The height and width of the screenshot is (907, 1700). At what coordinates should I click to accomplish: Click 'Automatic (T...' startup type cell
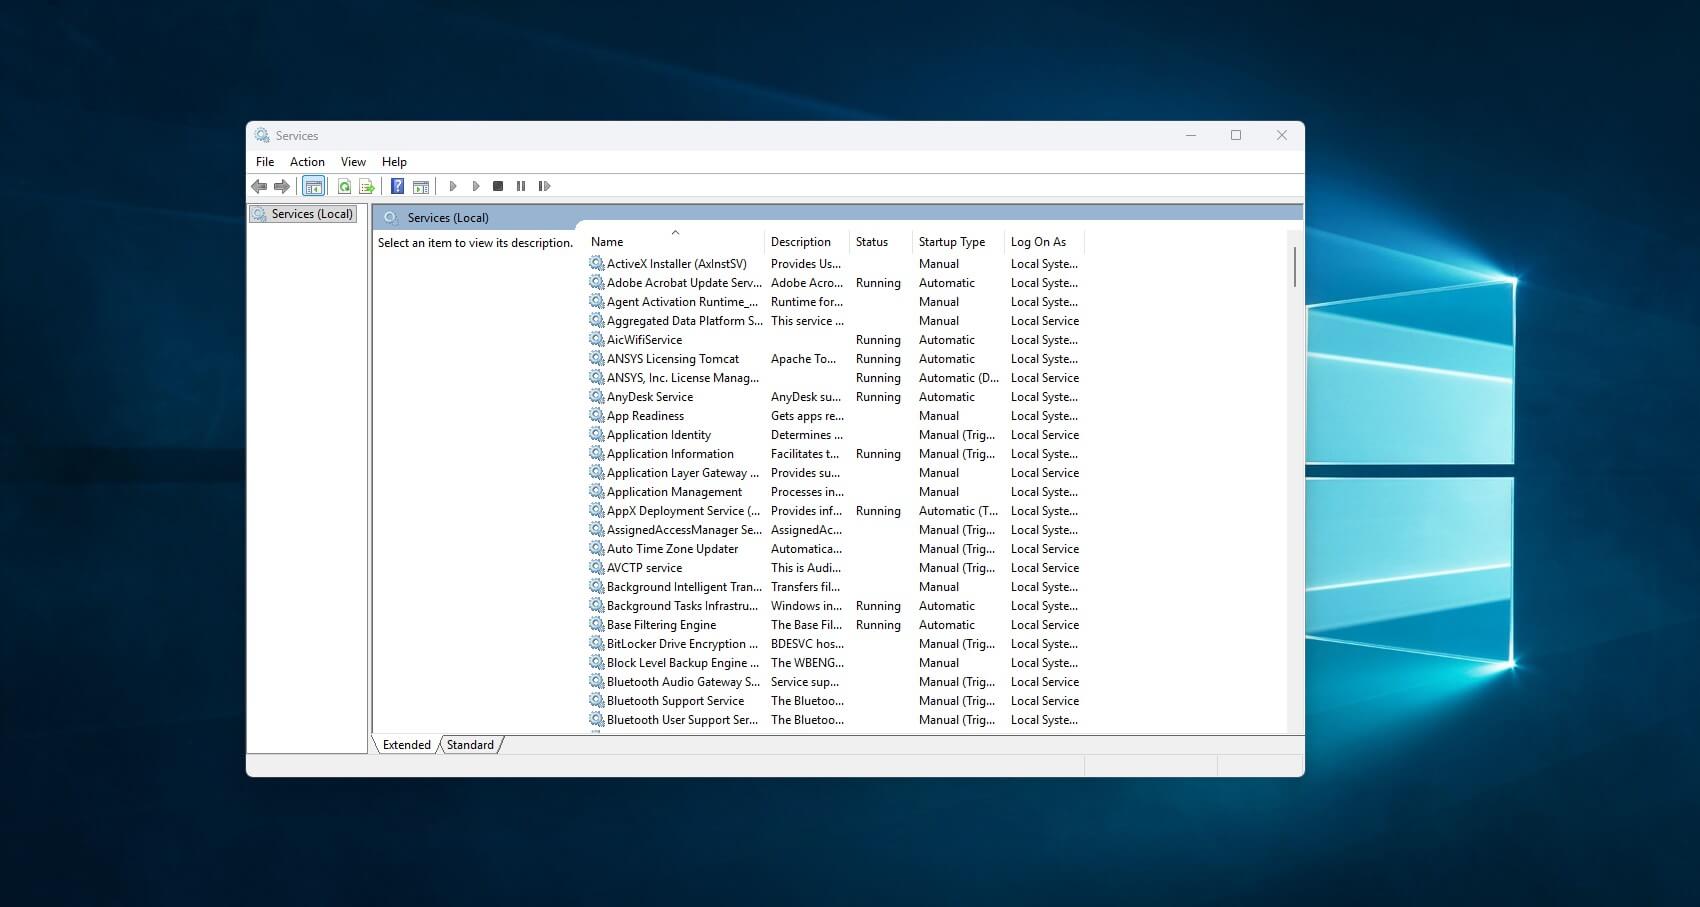(x=959, y=511)
